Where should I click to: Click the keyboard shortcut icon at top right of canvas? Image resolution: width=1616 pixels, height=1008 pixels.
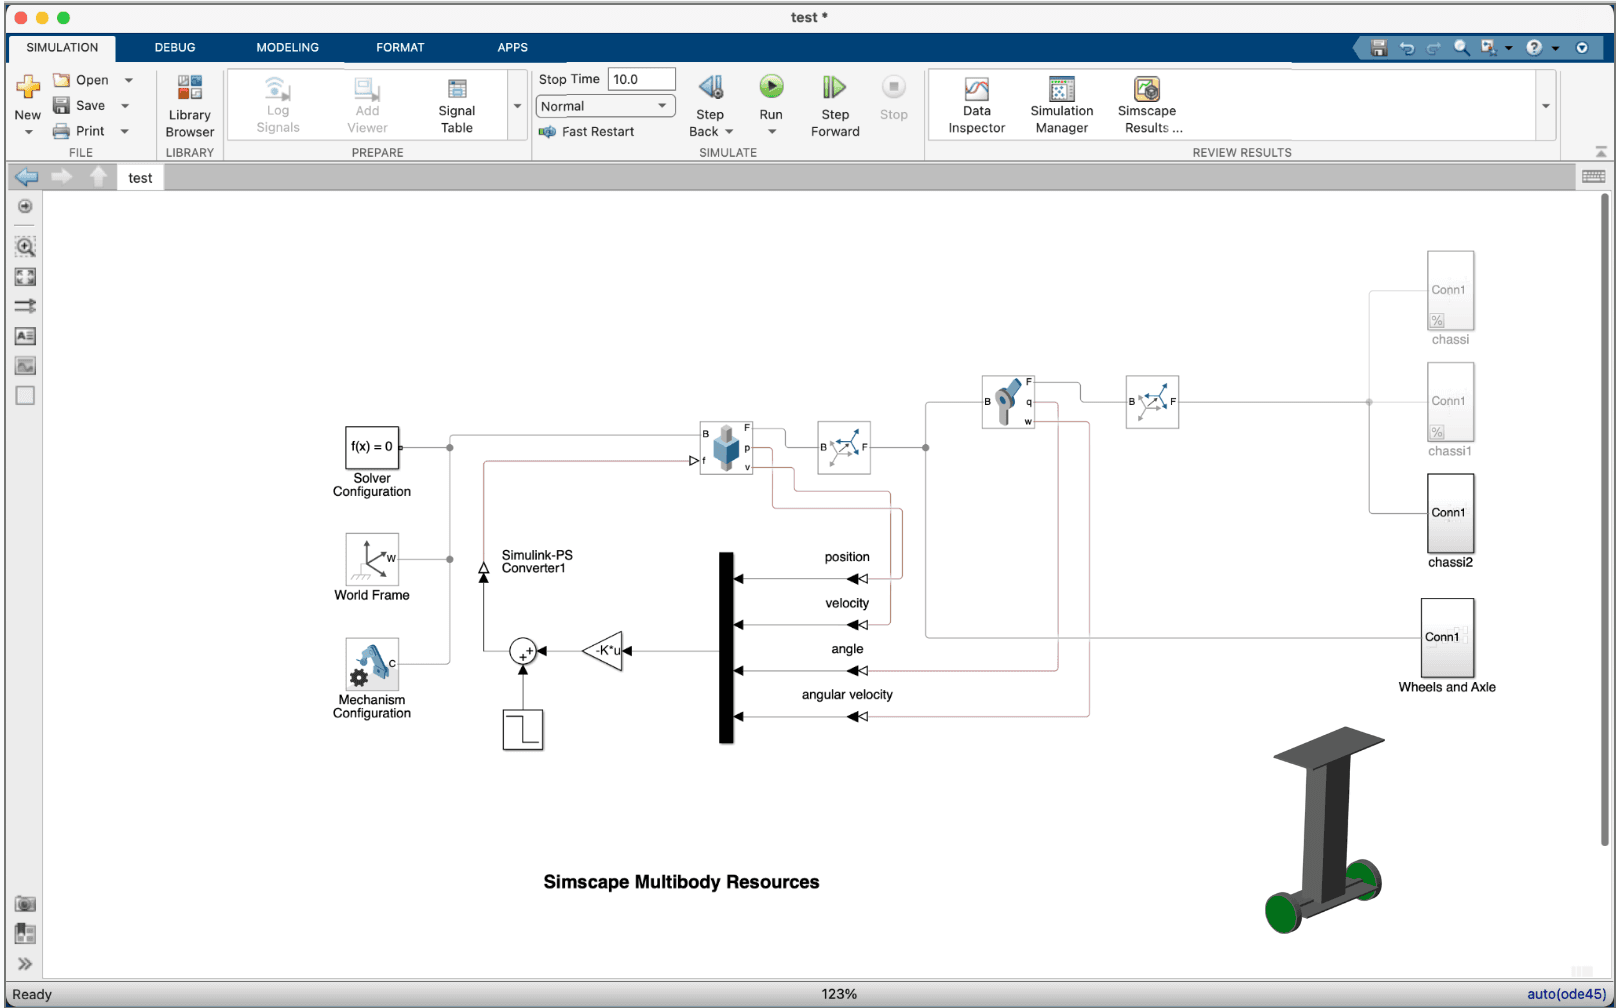1593,176
